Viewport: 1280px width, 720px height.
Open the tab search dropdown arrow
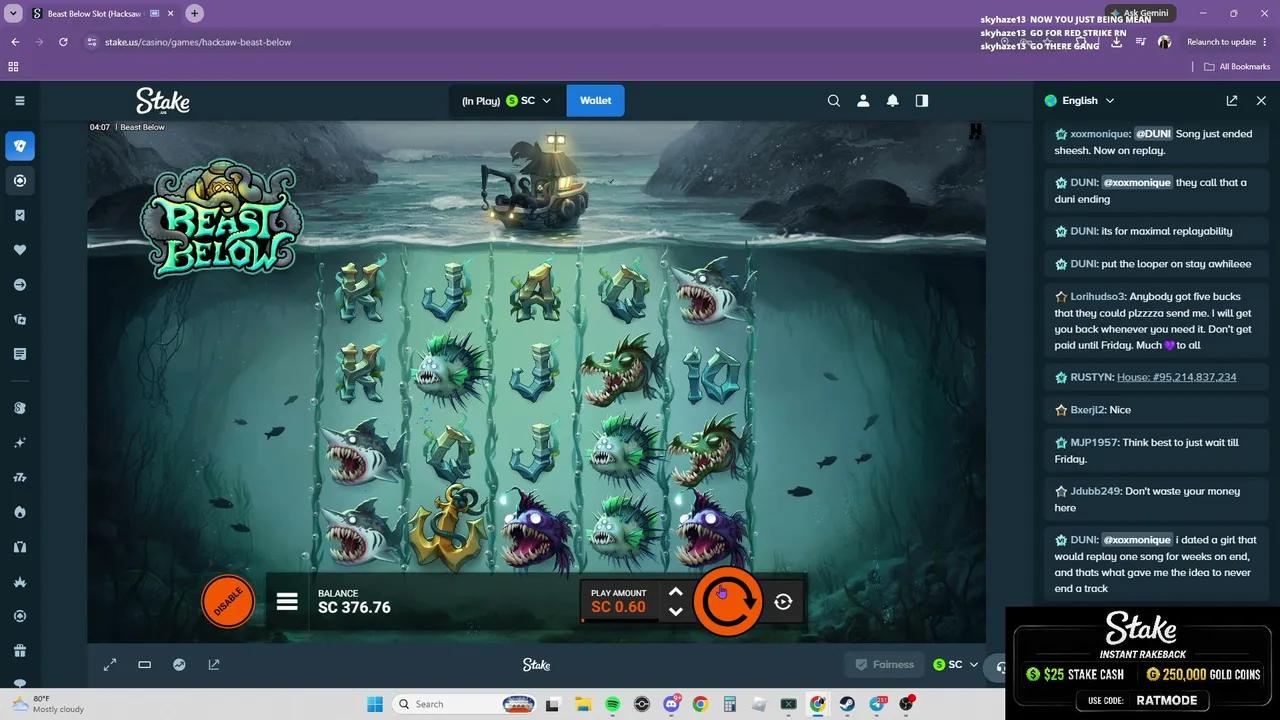click(12, 13)
